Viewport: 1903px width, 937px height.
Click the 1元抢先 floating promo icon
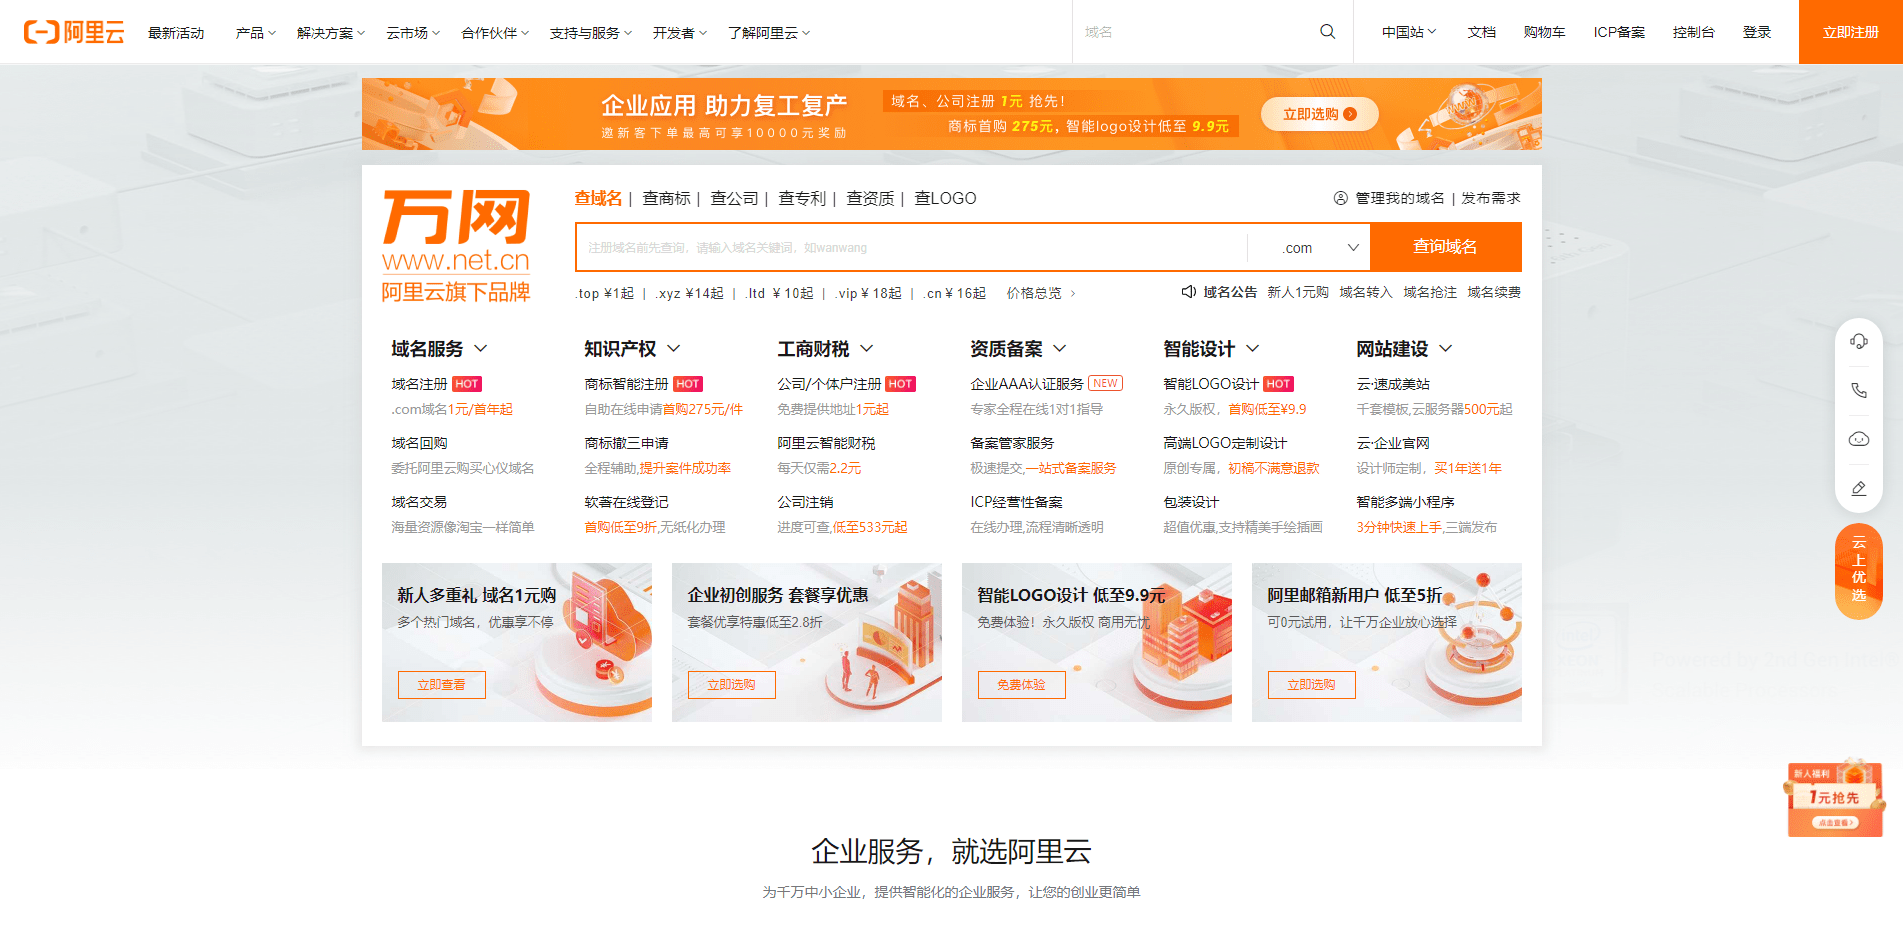point(1834,798)
